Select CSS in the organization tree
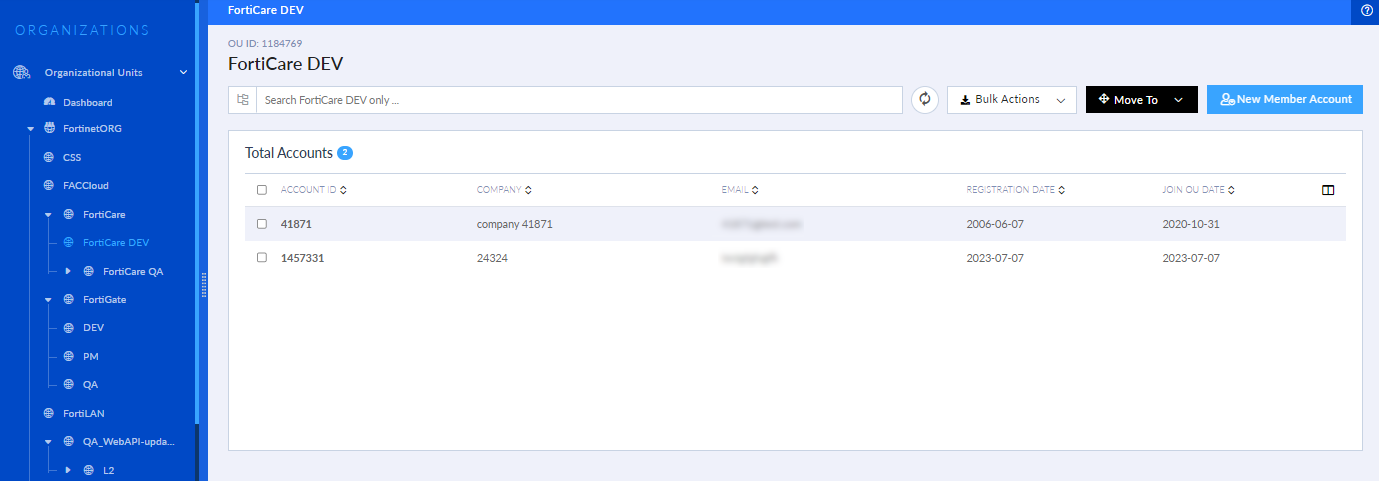 pyautogui.click(x=72, y=157)
